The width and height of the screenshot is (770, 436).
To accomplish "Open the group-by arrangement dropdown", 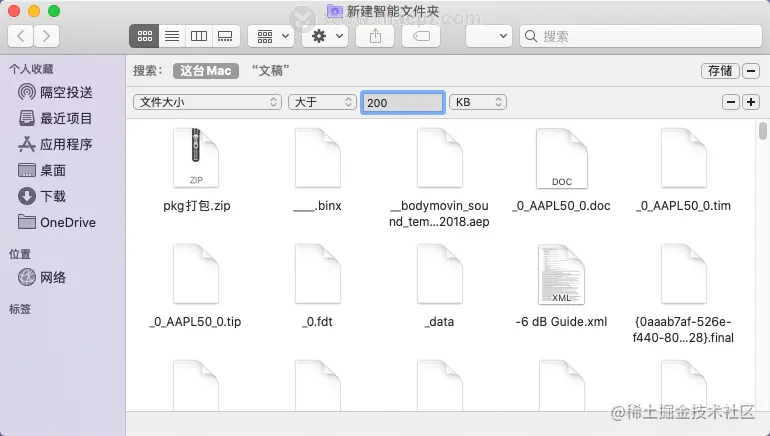I will coord(271,36).
